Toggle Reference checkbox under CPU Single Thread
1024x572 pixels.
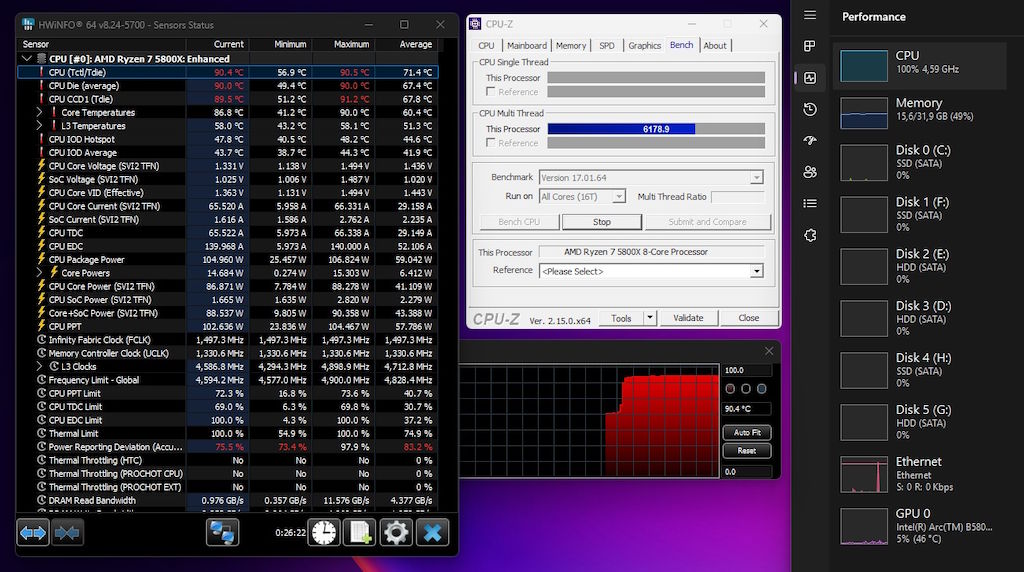(490, 92)
